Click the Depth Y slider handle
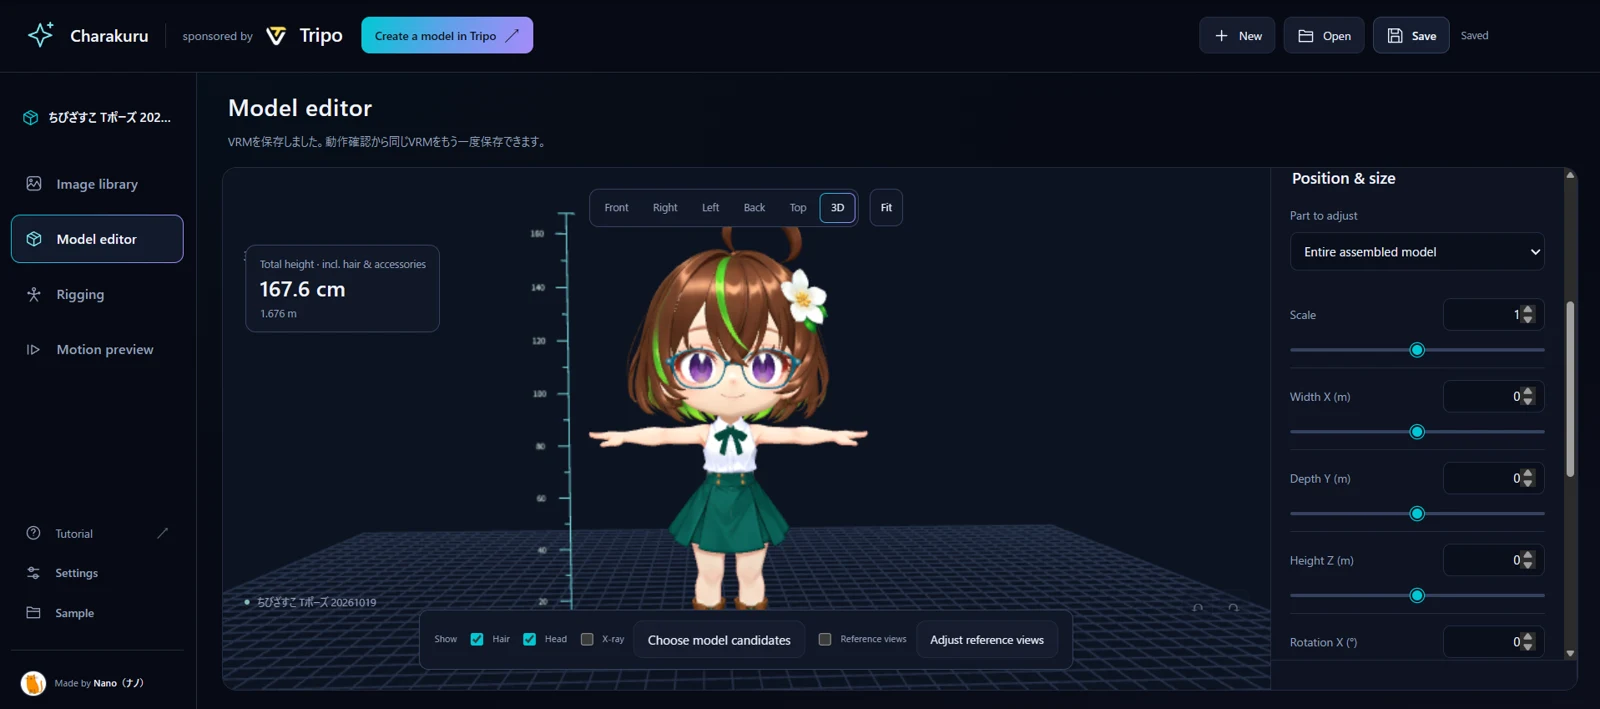1600x709 pixels. 1417,514
